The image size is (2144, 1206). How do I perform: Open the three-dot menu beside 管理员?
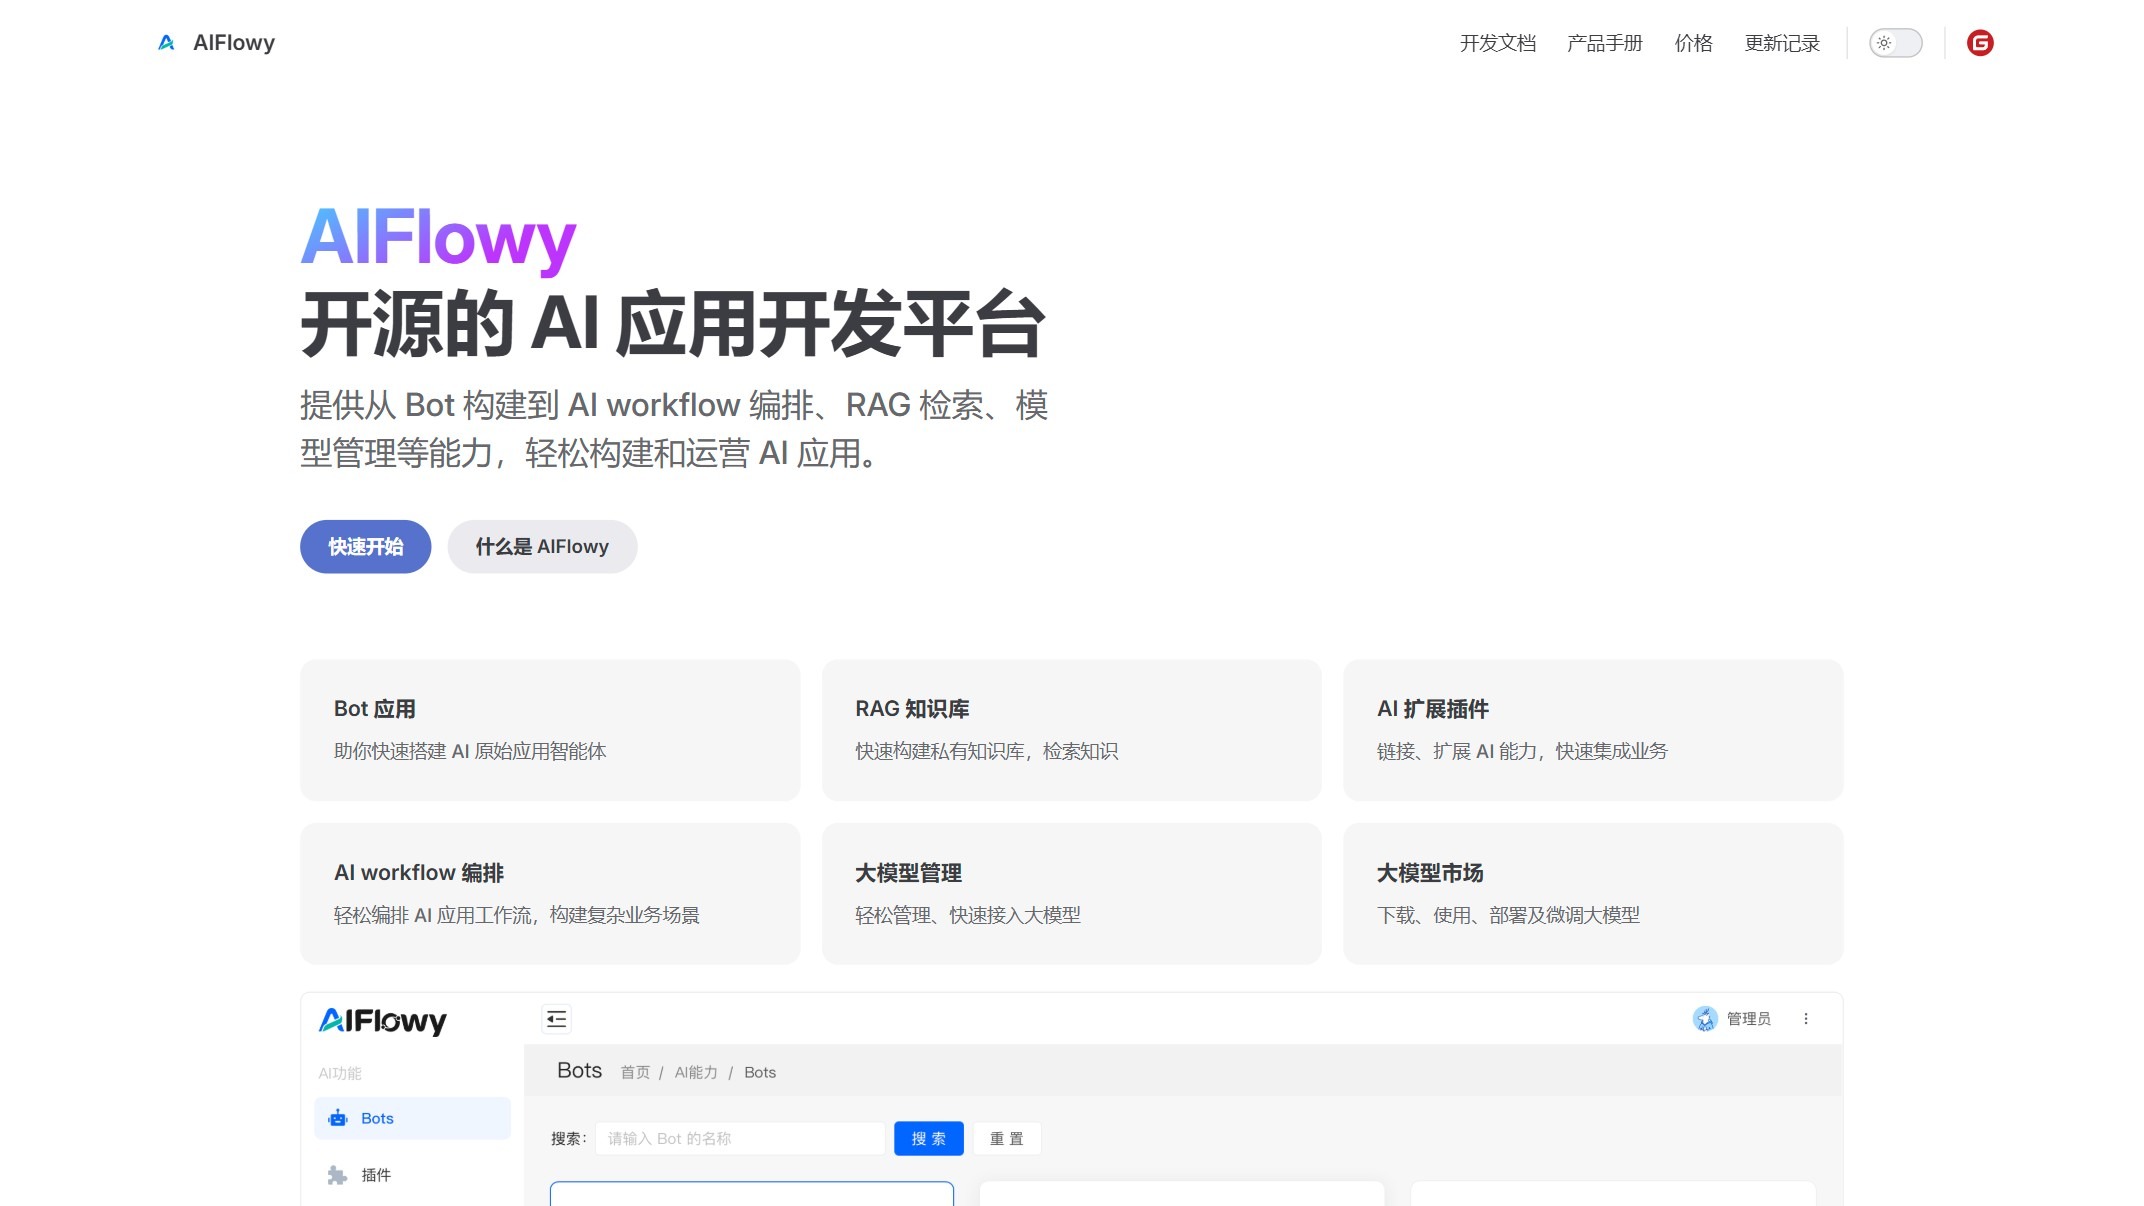pyautogui.click(x=1807, y=1019)
